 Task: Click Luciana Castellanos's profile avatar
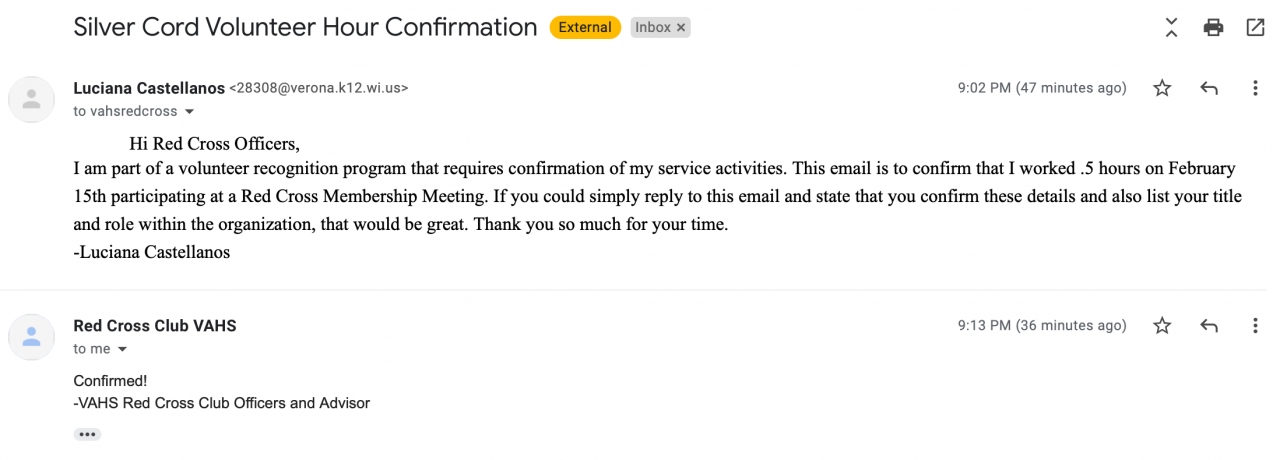tap(31, 99)
